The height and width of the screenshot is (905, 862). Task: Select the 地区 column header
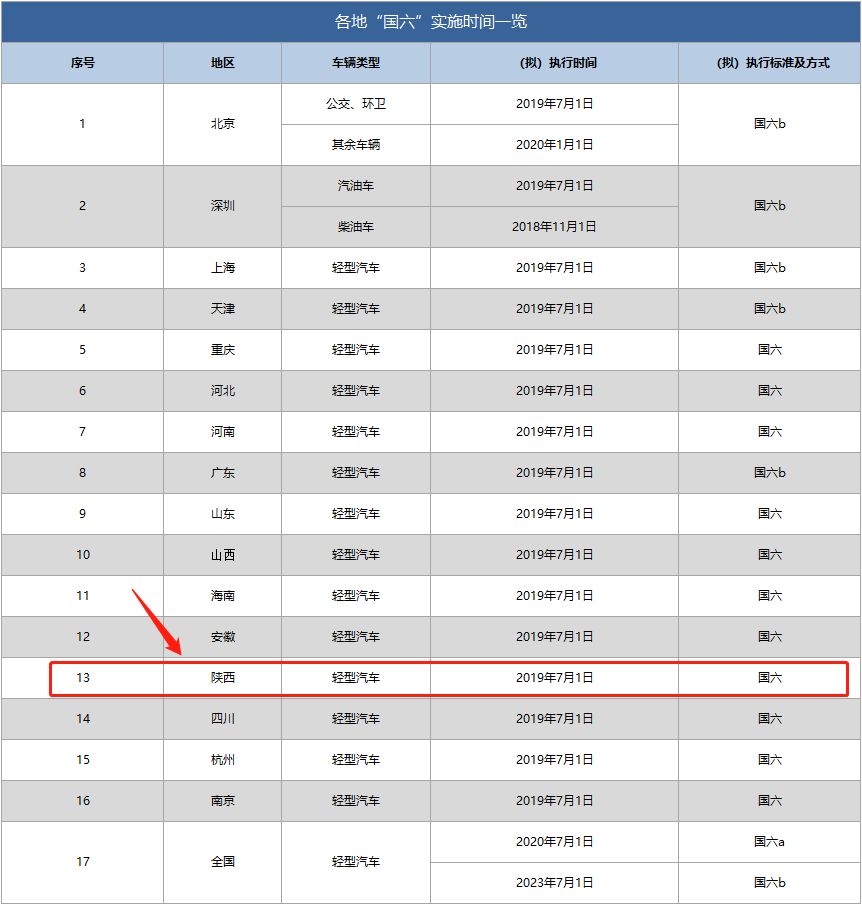point(222,63)
